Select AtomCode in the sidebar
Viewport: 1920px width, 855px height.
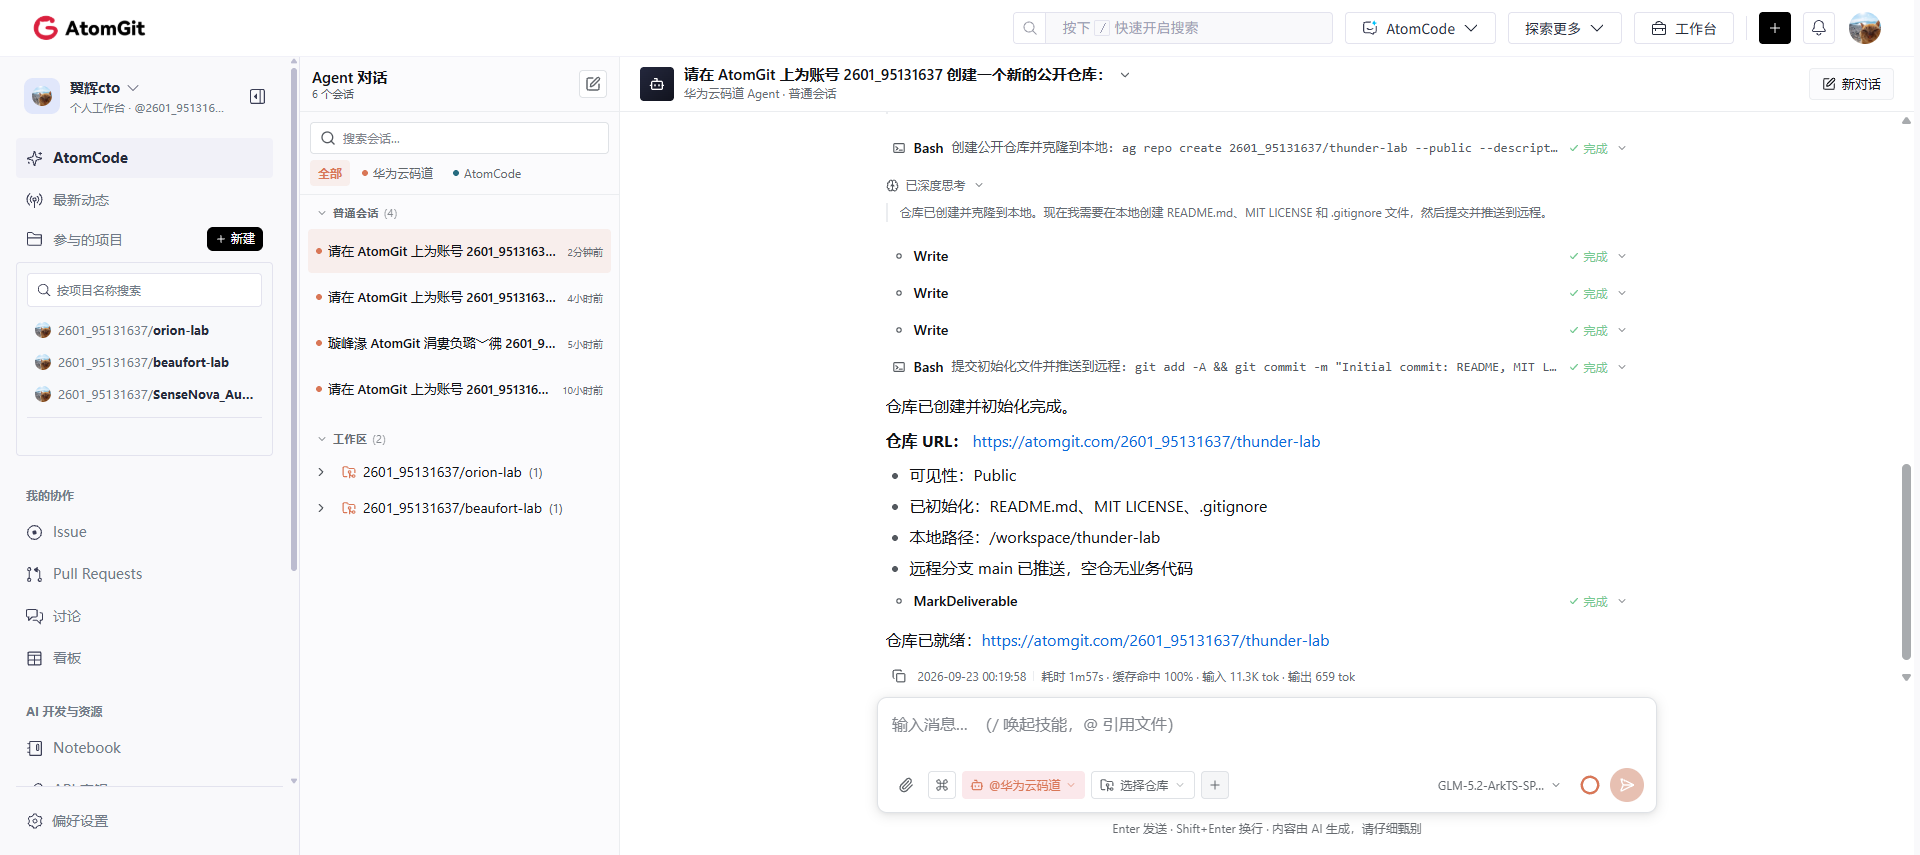[144, 158]
